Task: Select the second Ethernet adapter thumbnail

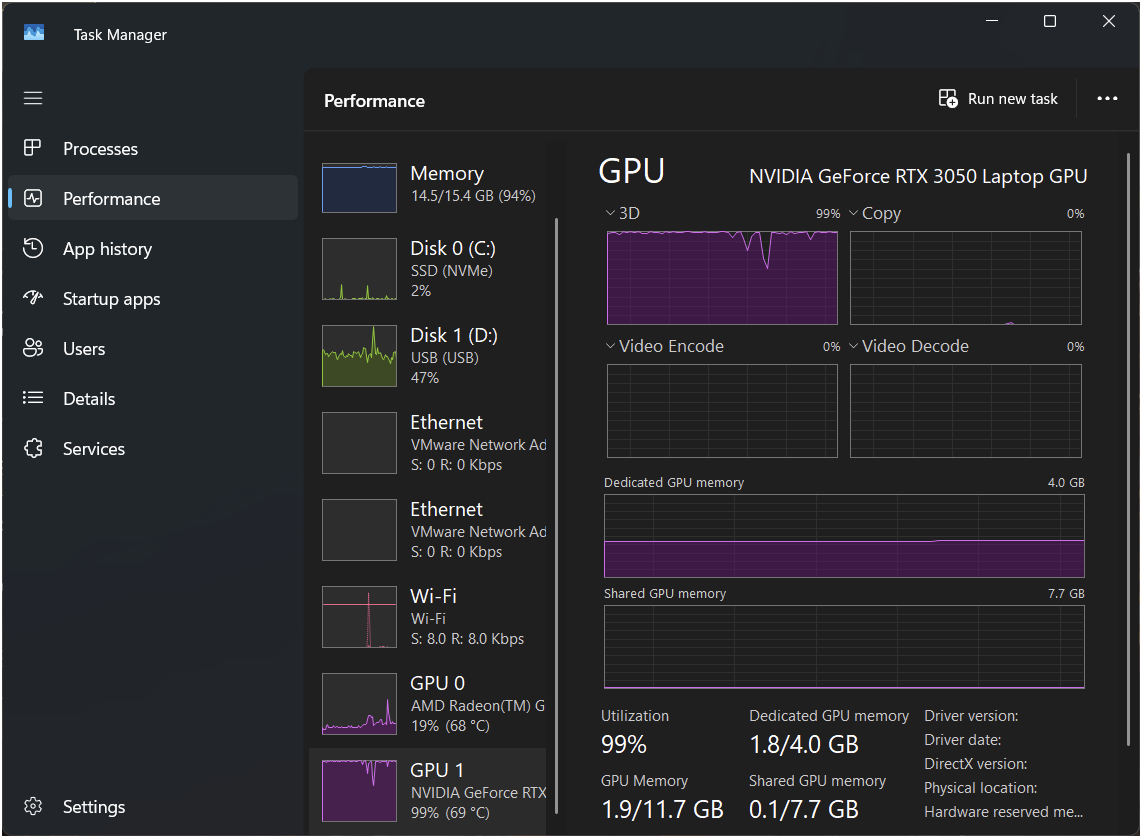Action: pos(359,529)
